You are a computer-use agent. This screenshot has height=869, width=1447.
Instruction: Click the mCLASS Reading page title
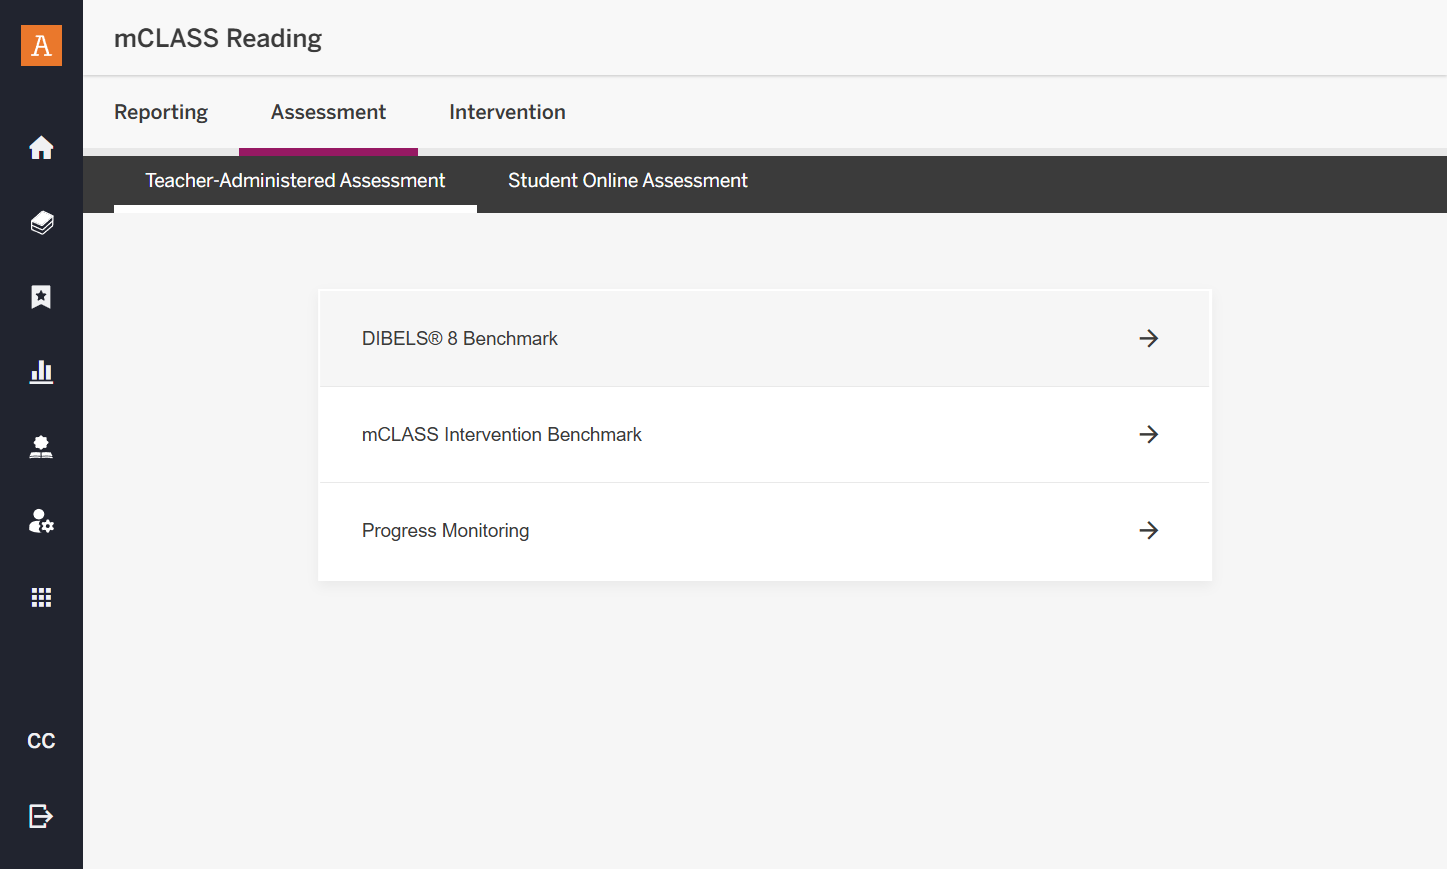click(218, 38)
